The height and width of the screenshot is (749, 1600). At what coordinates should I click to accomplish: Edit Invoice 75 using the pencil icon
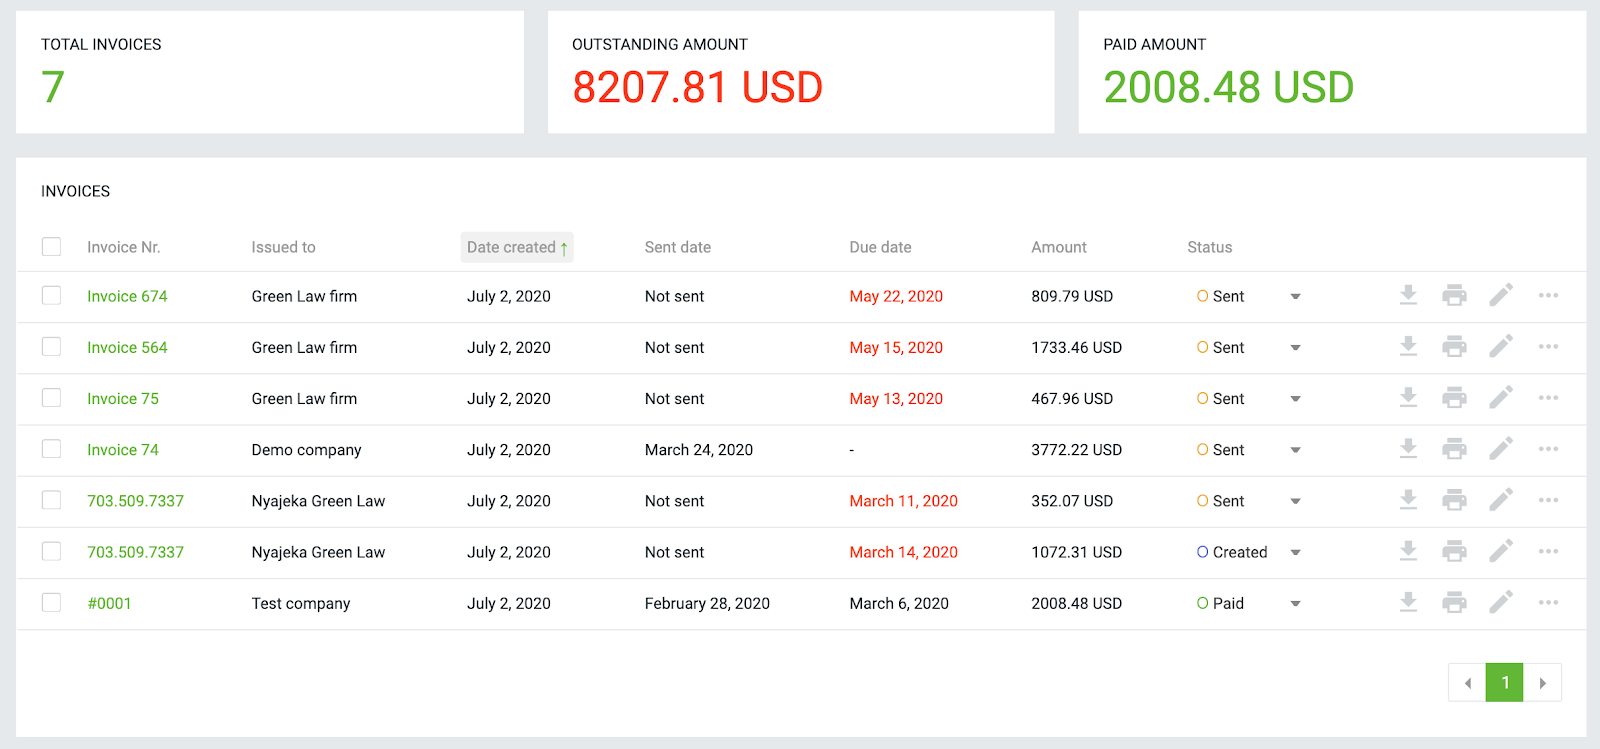pyautogui.click(x=1501, y=398)
